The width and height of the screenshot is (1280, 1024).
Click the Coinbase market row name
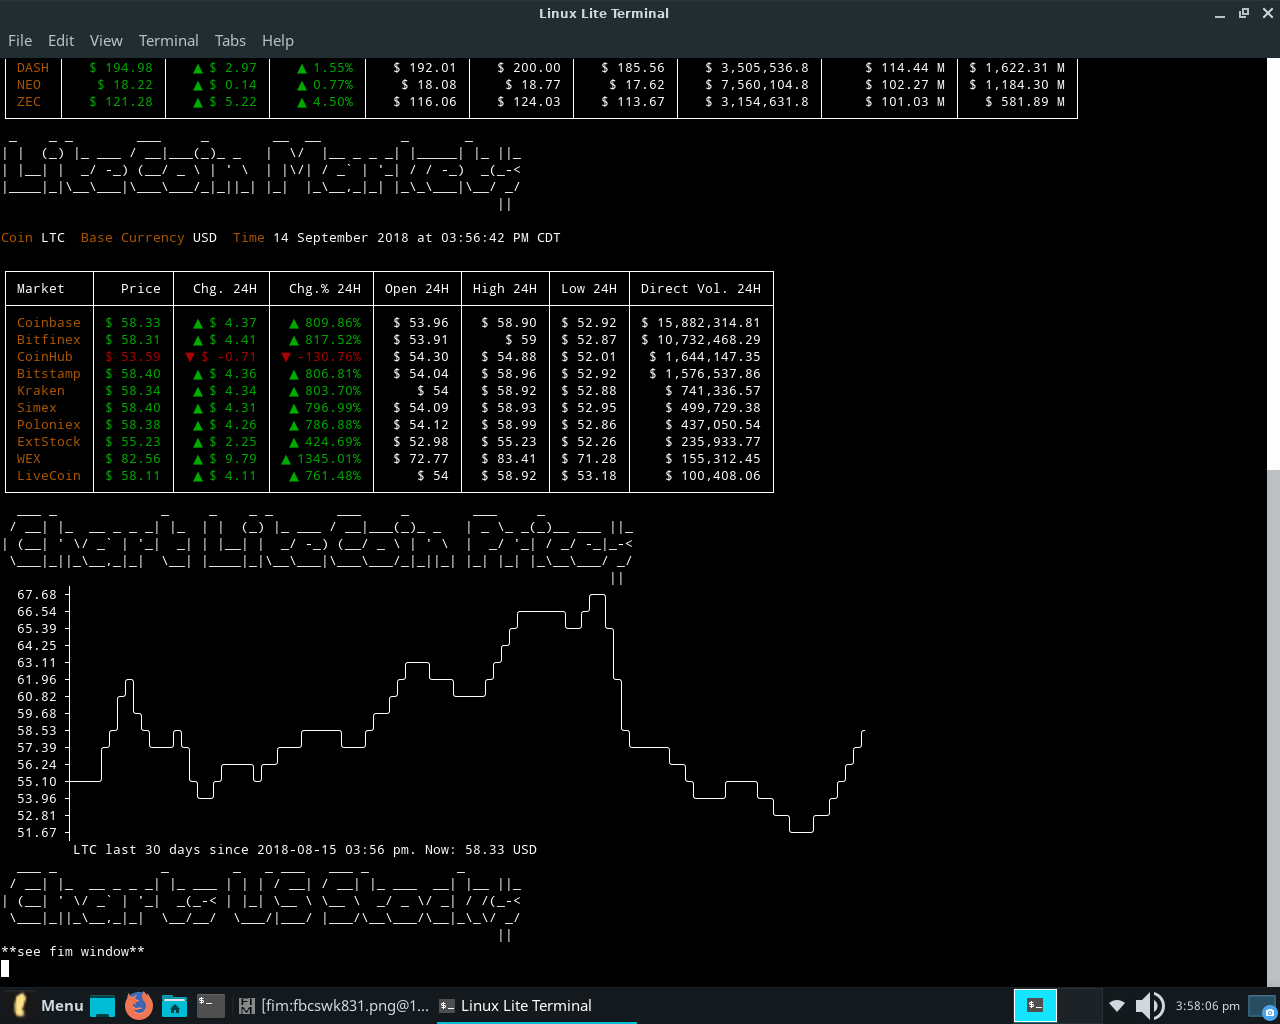[x=49, y=323]
